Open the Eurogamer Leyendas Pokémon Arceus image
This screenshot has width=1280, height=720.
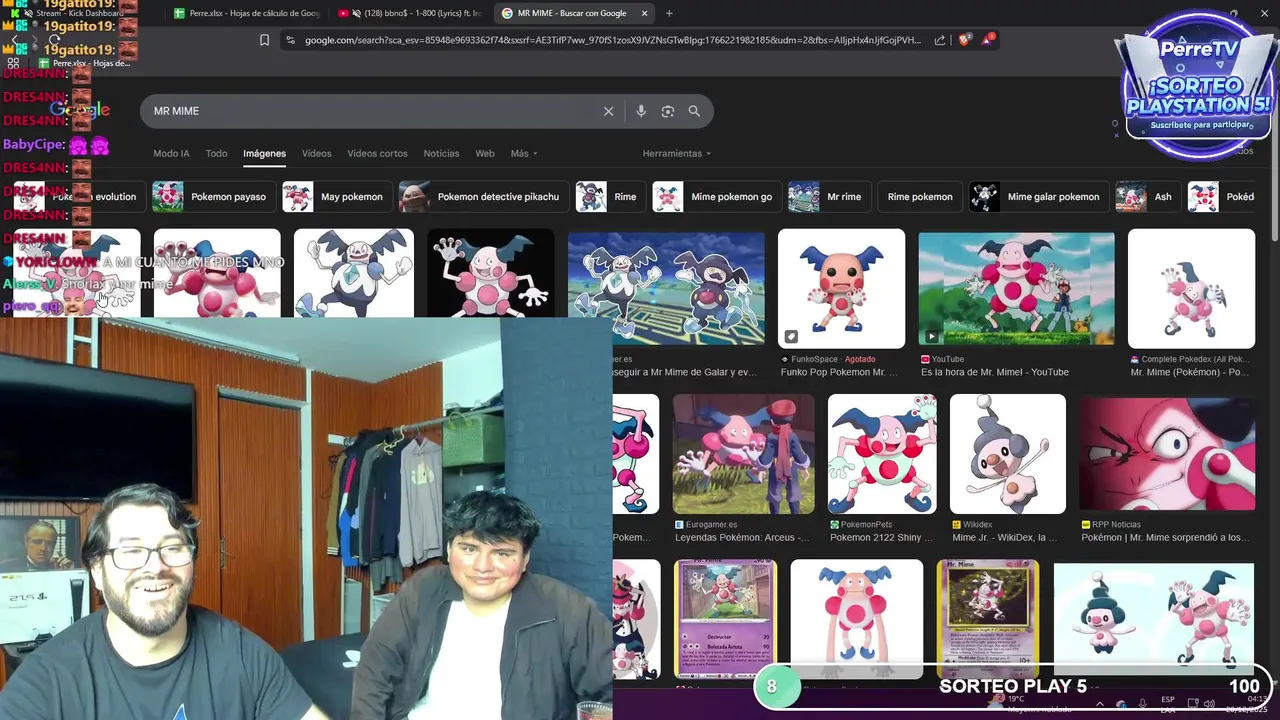coord(743,454)
